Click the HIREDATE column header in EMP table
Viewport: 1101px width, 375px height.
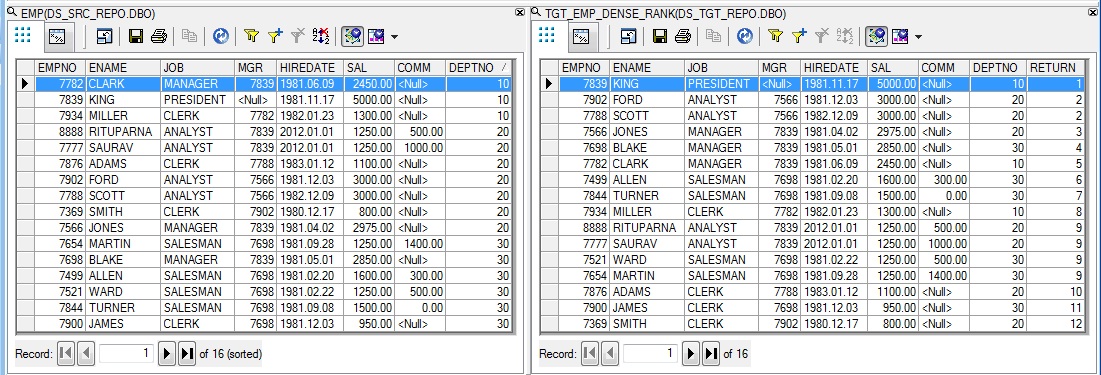pyautogui.click(x=310, y=67)
